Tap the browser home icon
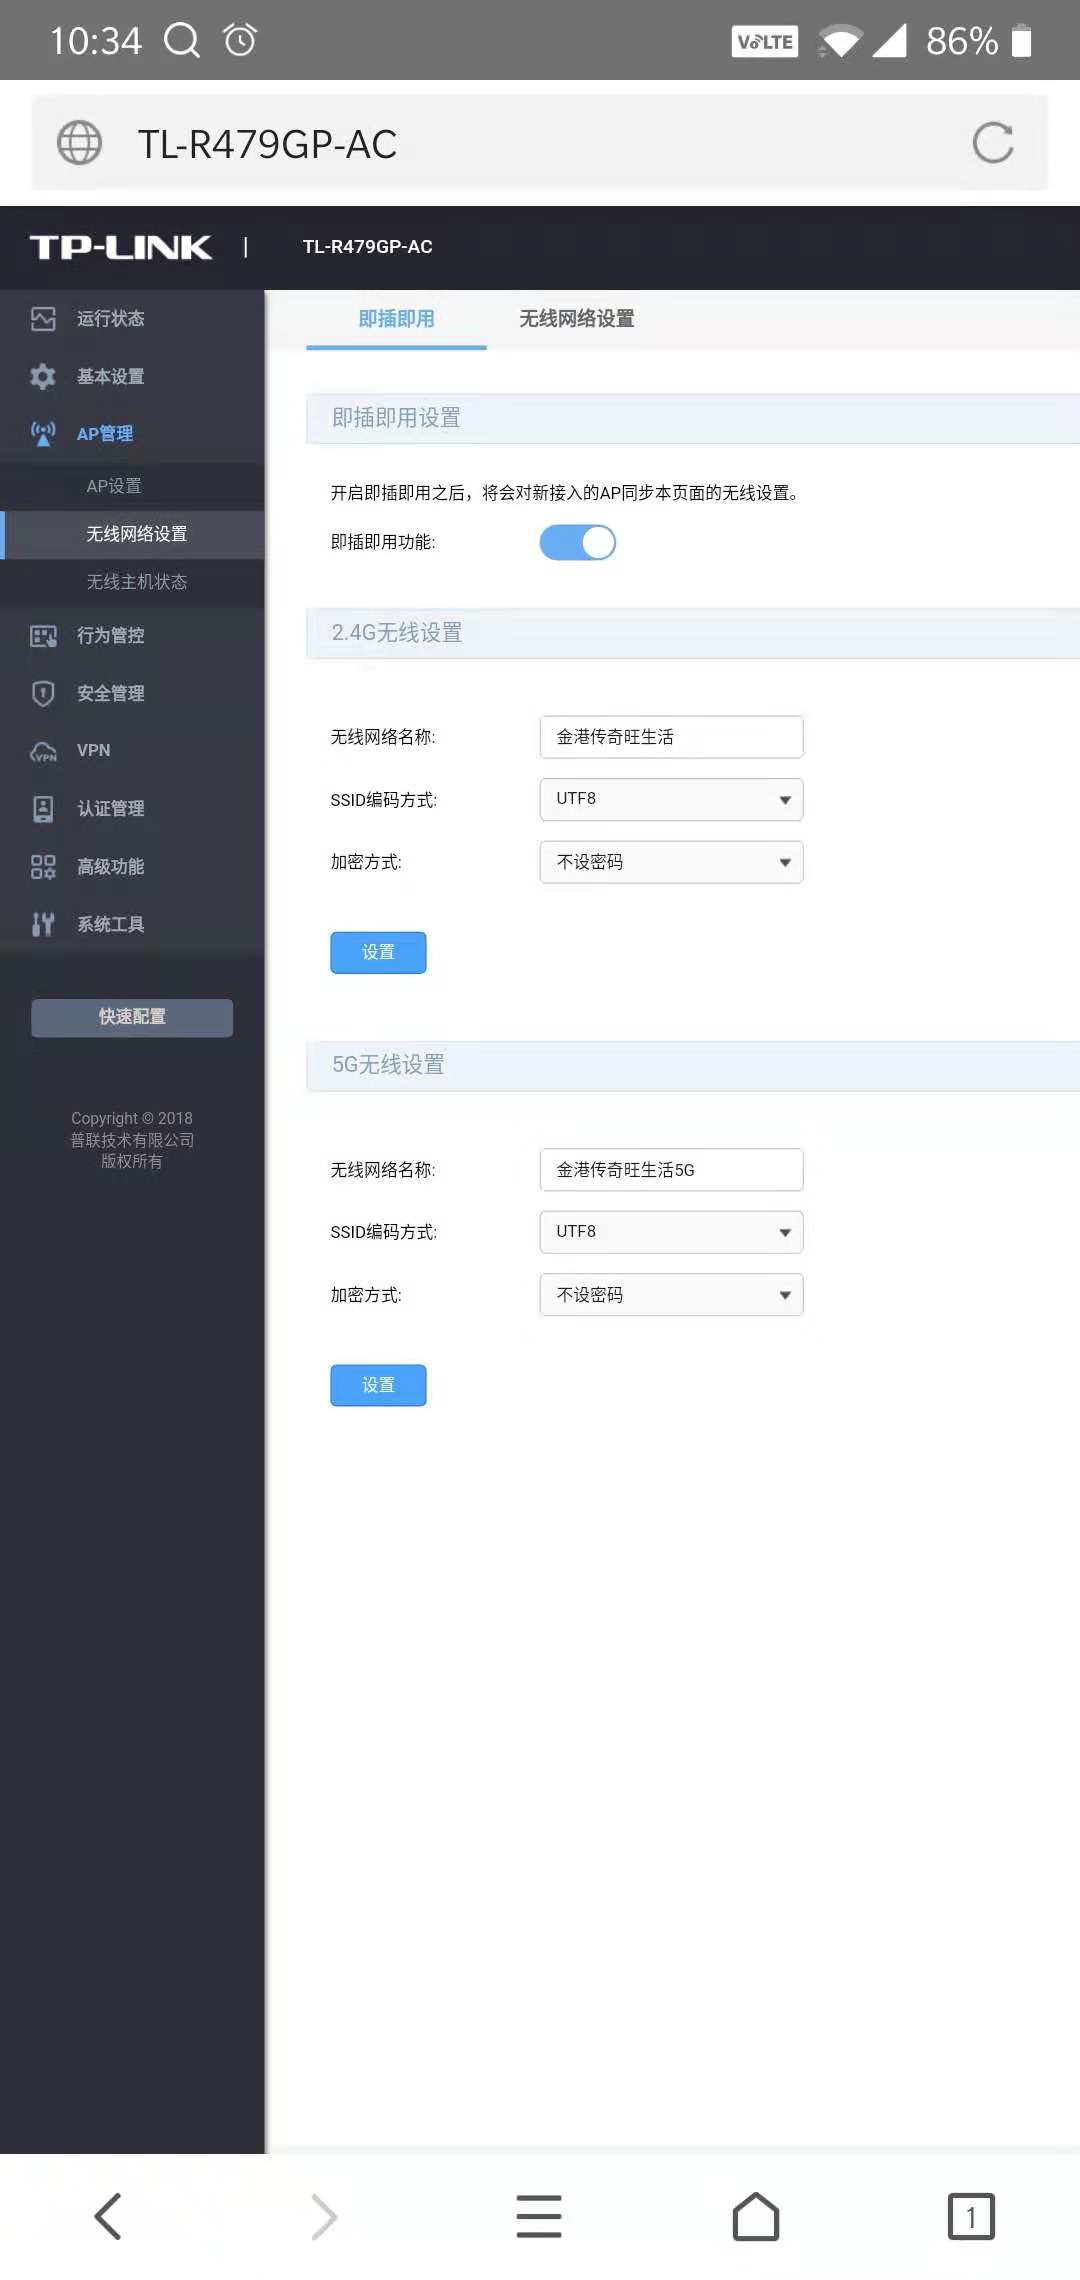The width and height of the screenshot is (1080, 2280). click(756, 2216)
